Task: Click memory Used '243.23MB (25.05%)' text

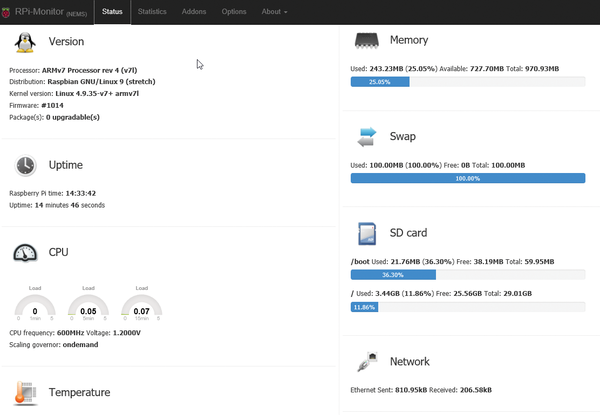Action: click(403, 69)
